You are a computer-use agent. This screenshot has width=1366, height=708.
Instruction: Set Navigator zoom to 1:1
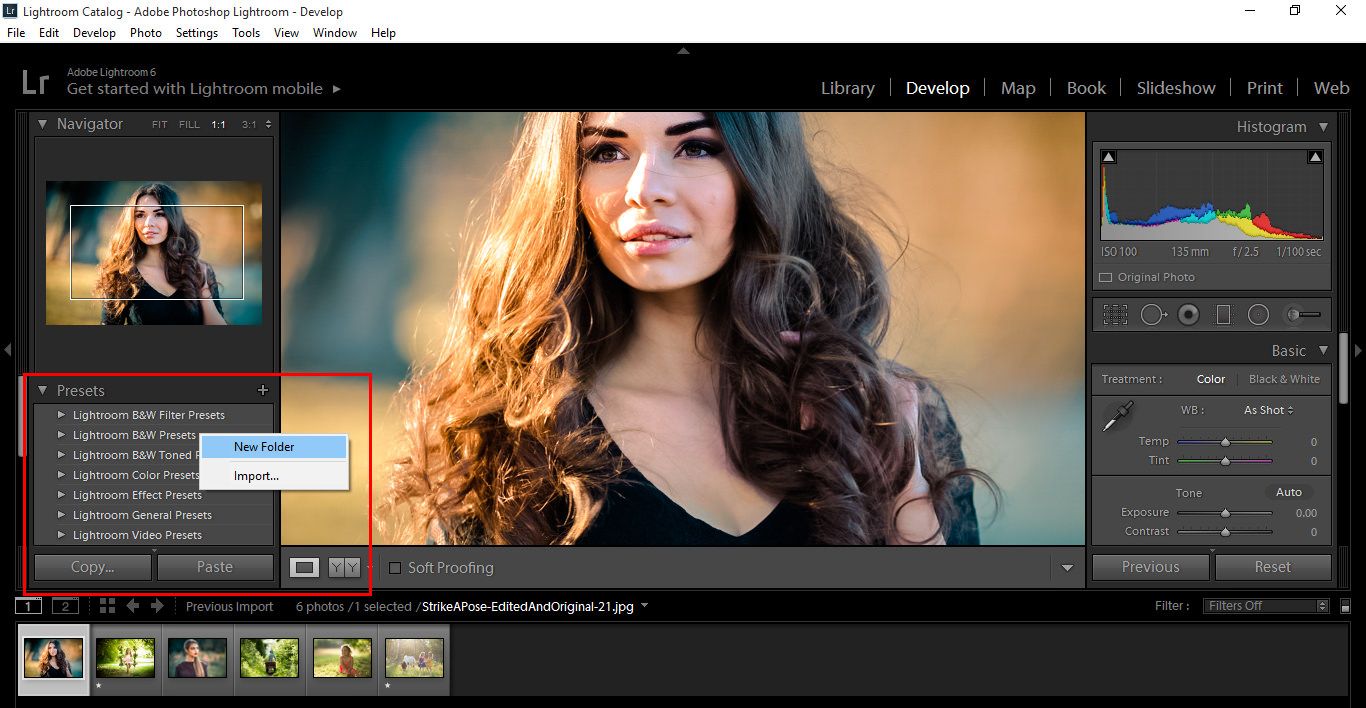coord(218,125)
